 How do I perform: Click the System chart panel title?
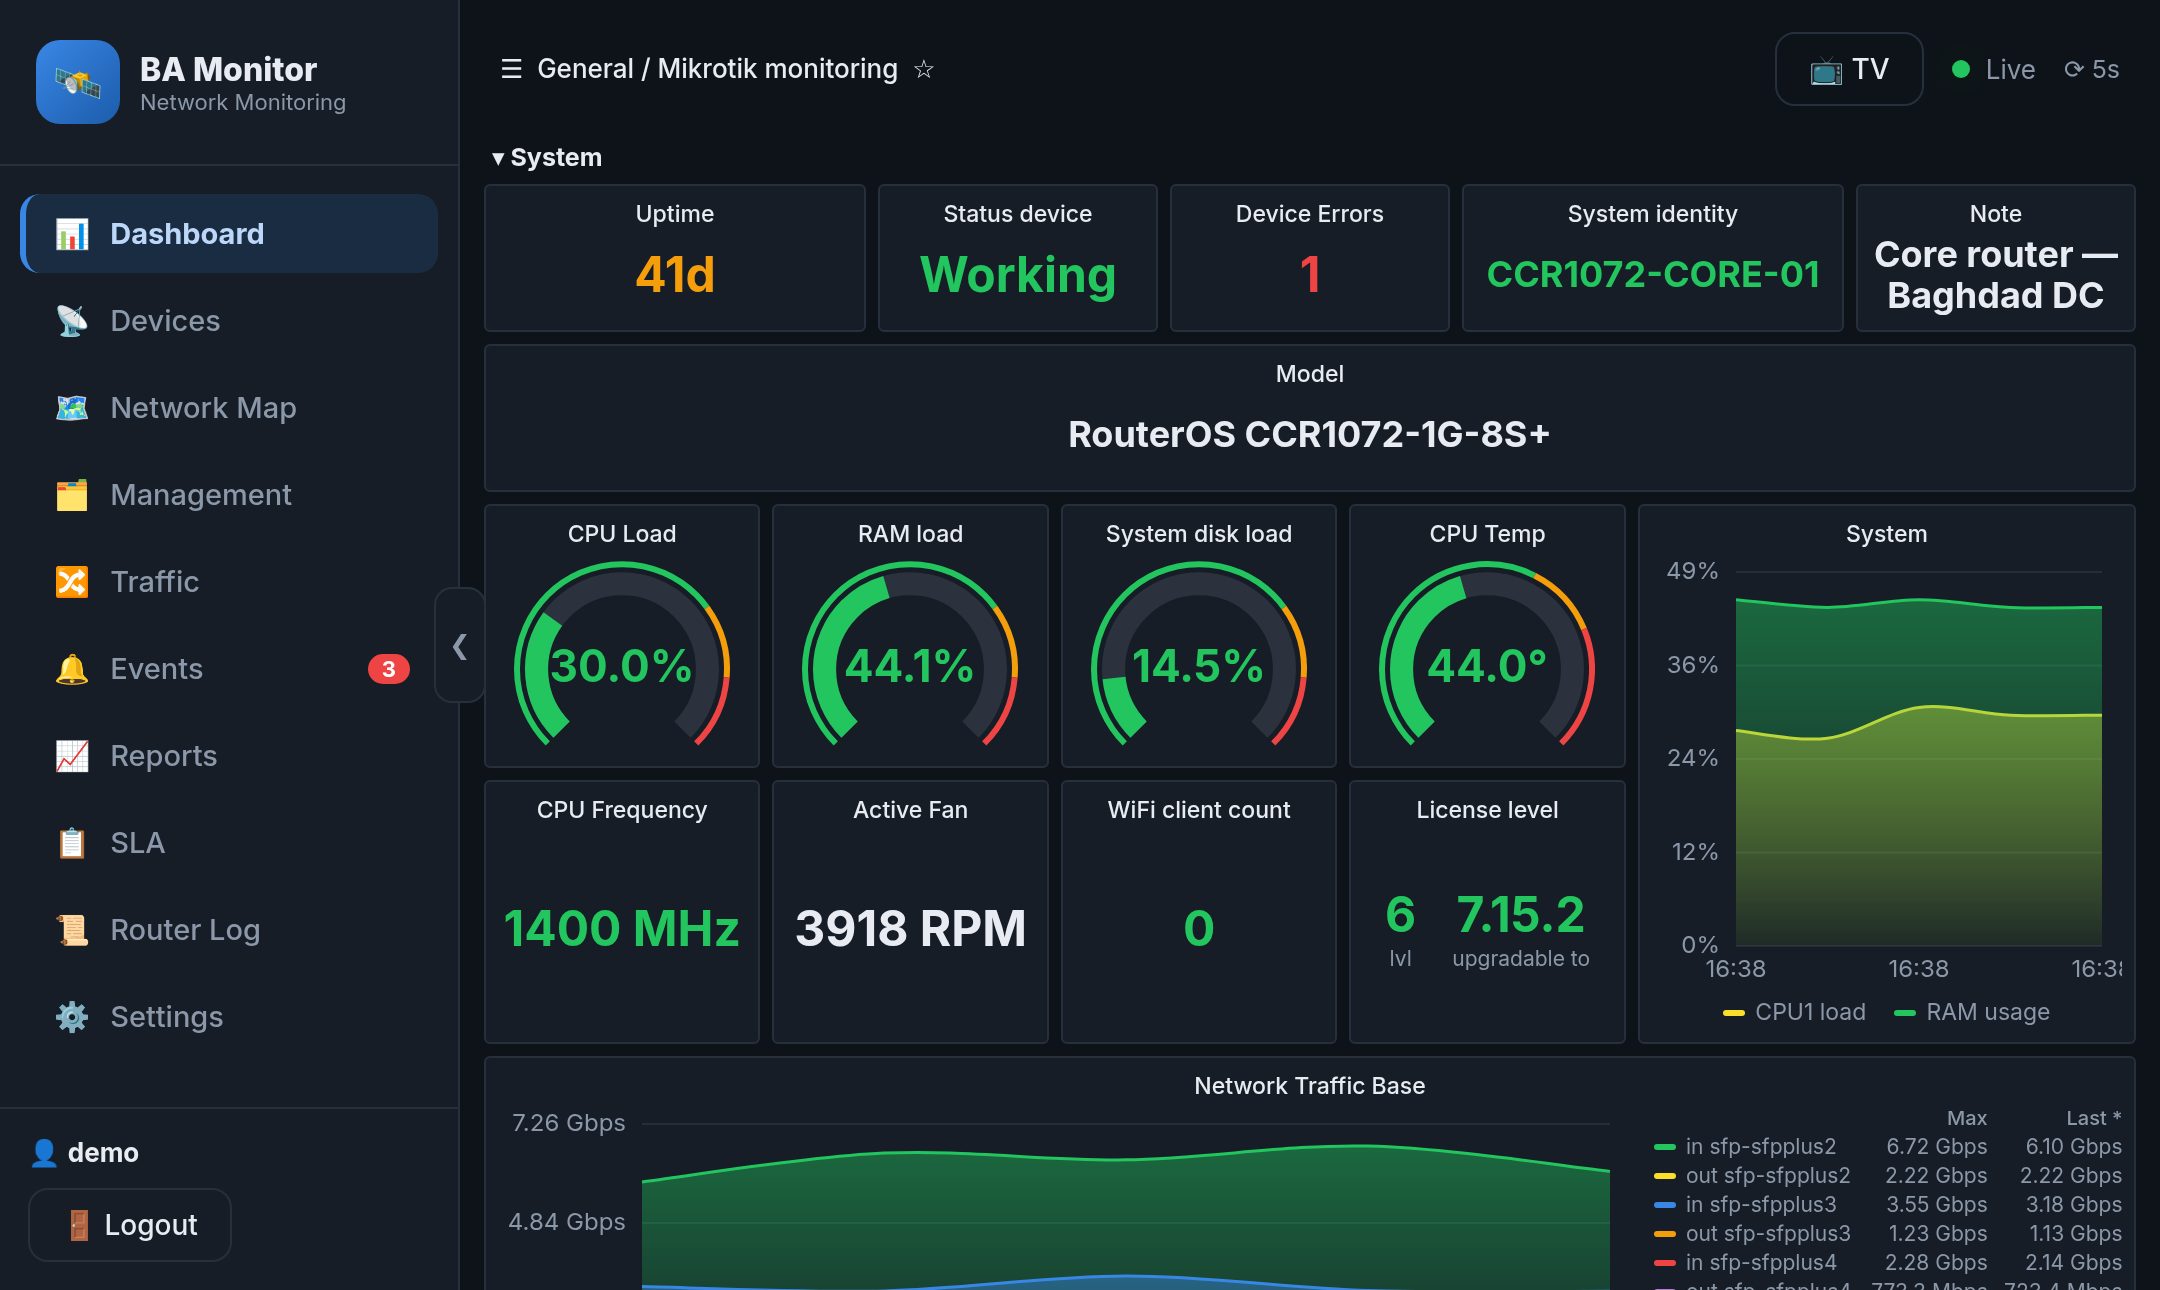(x=1886, y=534)
